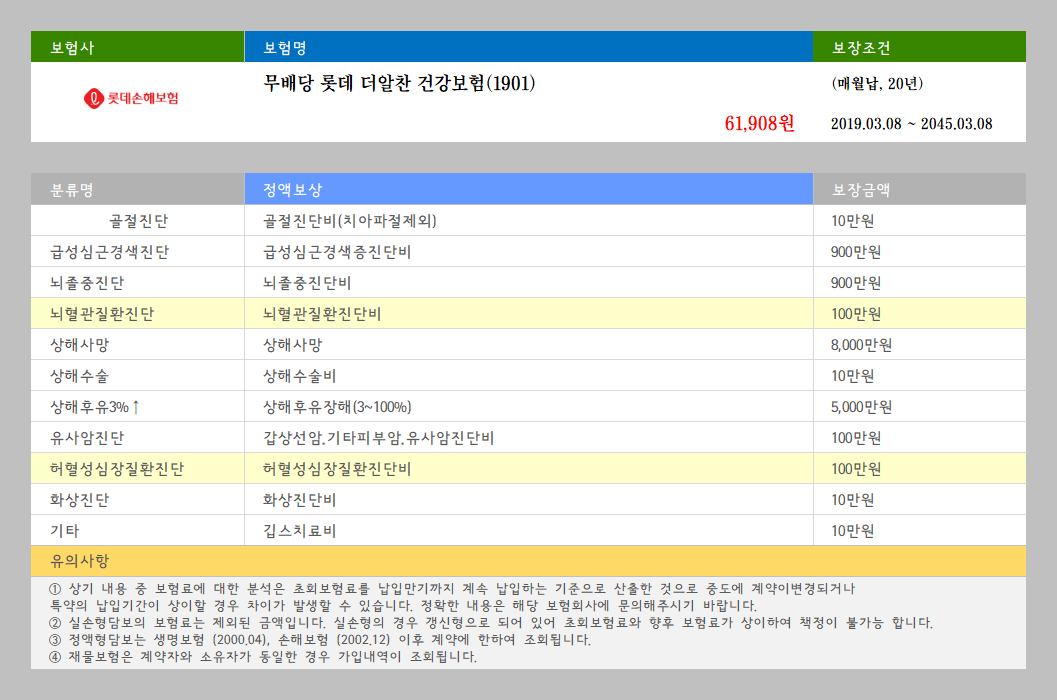The width and height of the screenshot is (1057, 700).
Task: Click insurance name 무배당 롯데 더알찬 건강보험(1901)
Action: (x=399, y=84)
